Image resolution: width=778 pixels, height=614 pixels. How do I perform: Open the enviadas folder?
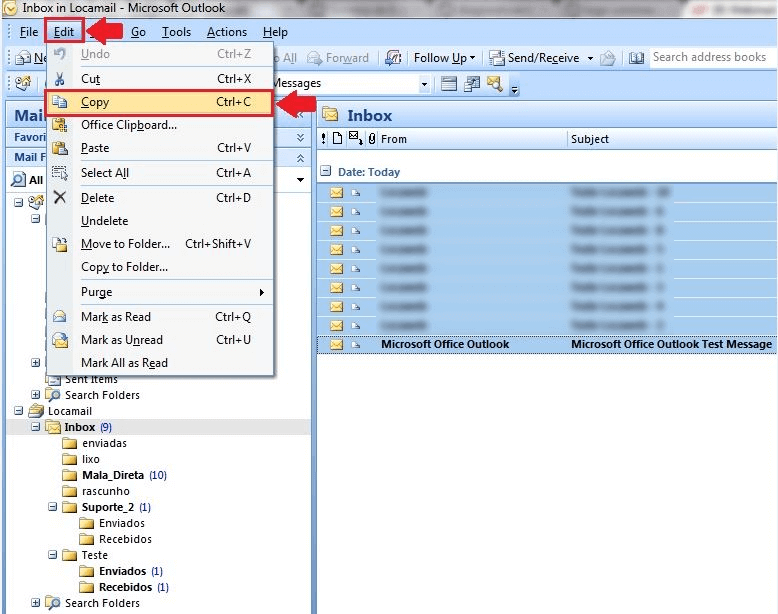coord(104,443)
